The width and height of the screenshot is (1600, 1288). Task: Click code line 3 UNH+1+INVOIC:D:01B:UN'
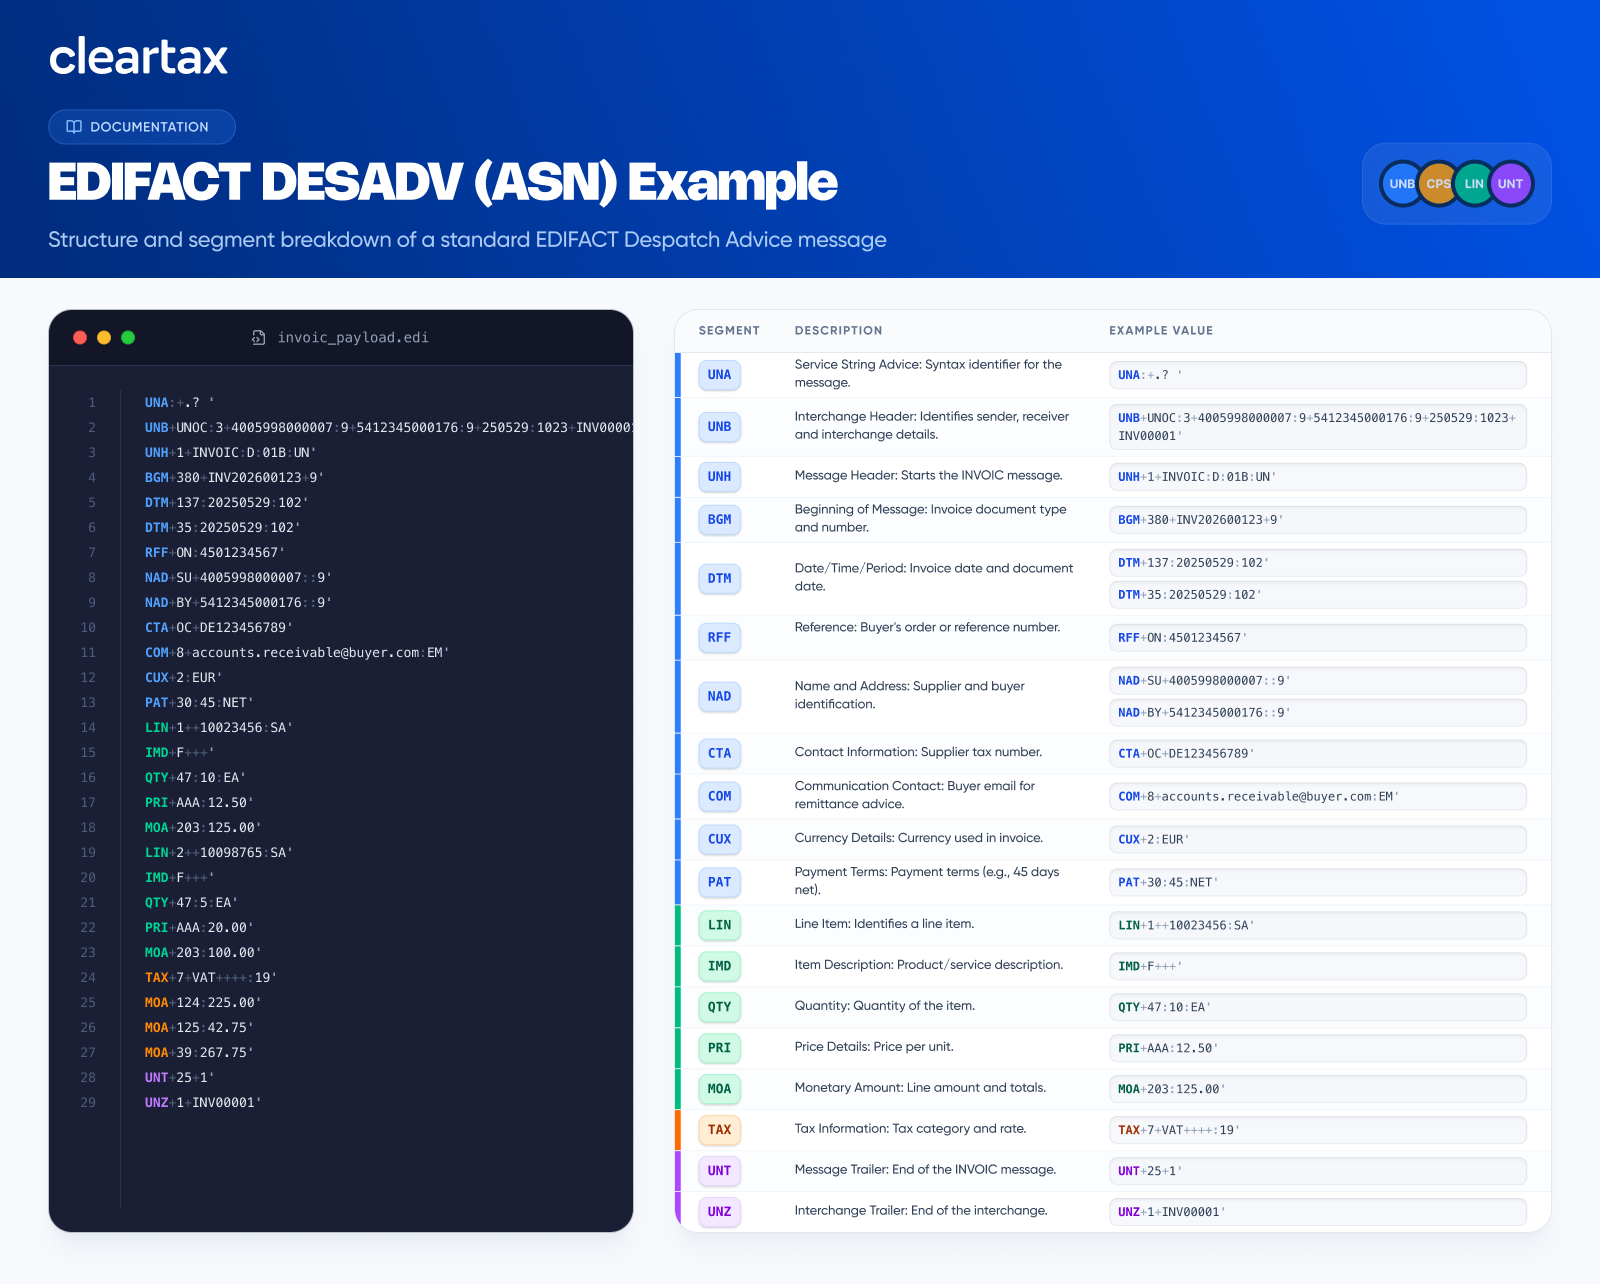point(230,453)
